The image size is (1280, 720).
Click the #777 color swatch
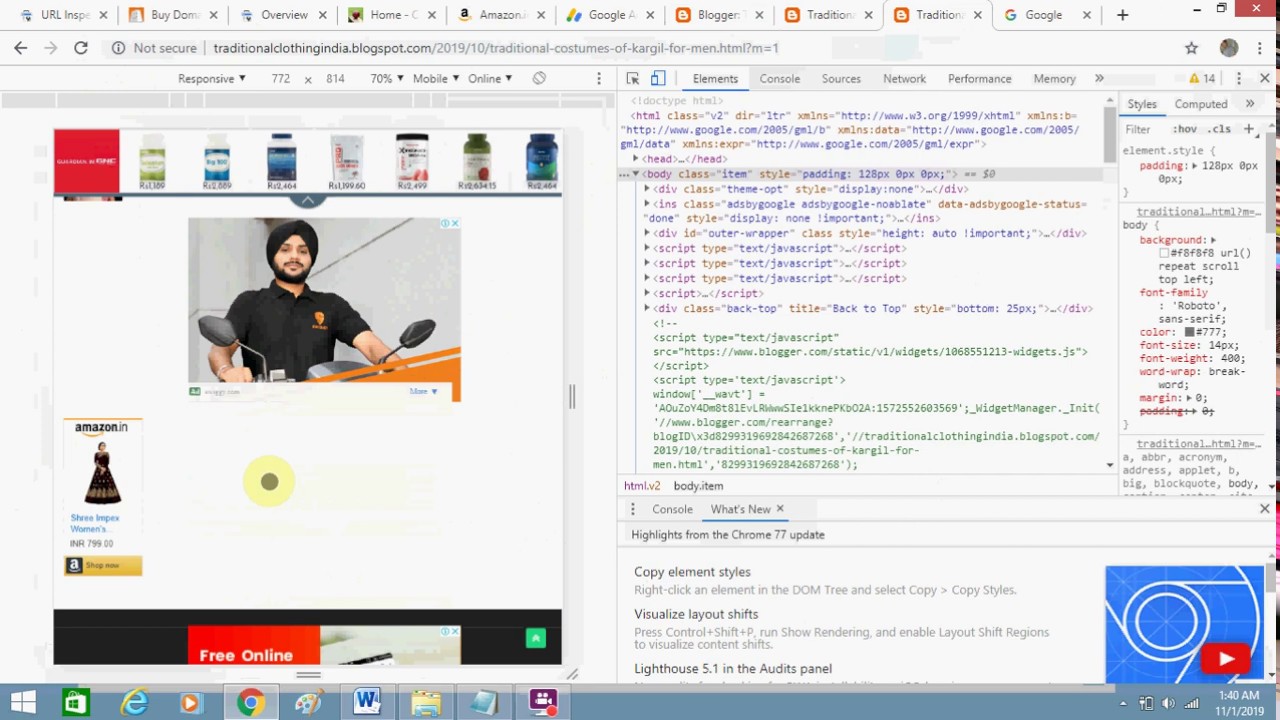[1190, 332]
